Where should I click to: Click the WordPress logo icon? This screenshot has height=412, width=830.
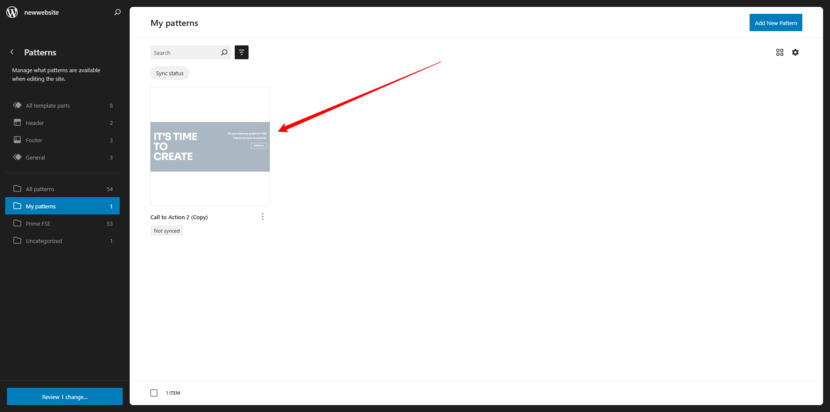[12, 13]
